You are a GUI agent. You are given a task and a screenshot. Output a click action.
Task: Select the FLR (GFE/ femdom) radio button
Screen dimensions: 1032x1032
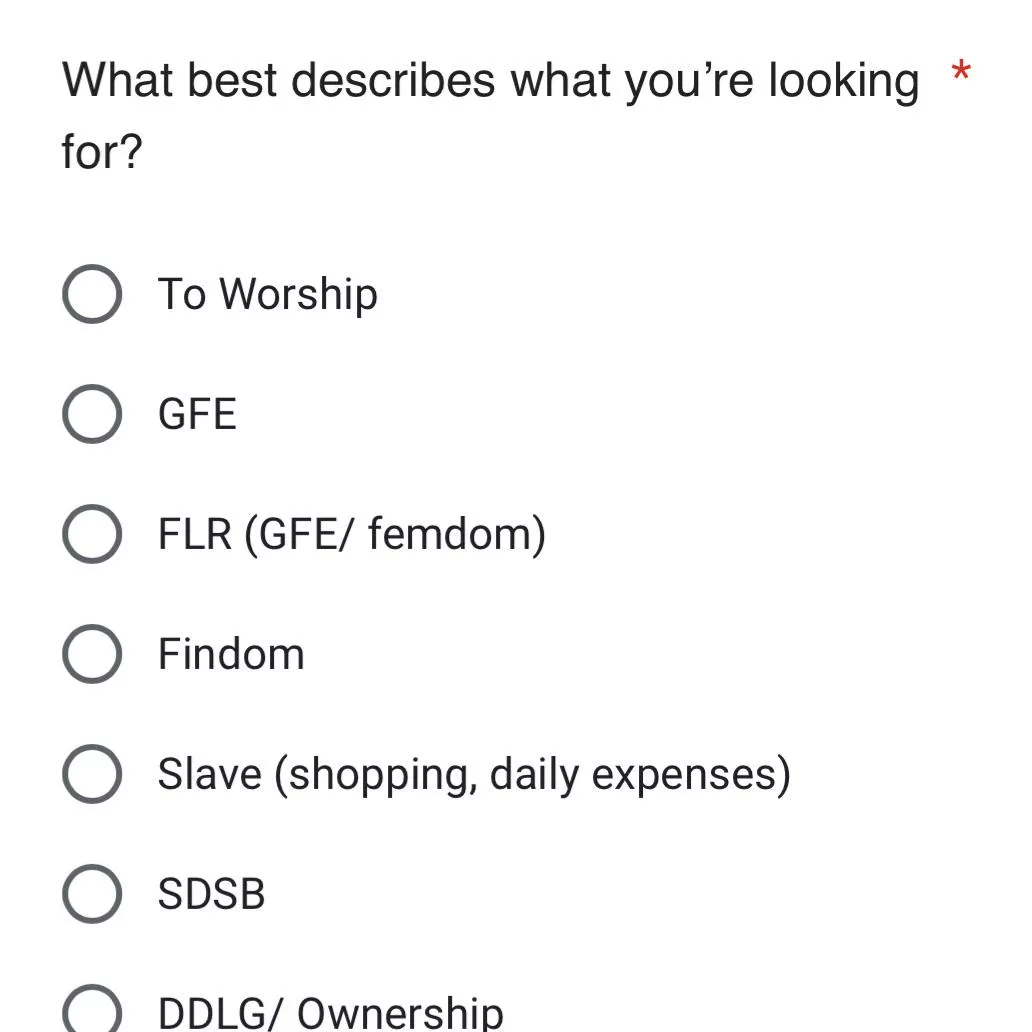92,534
